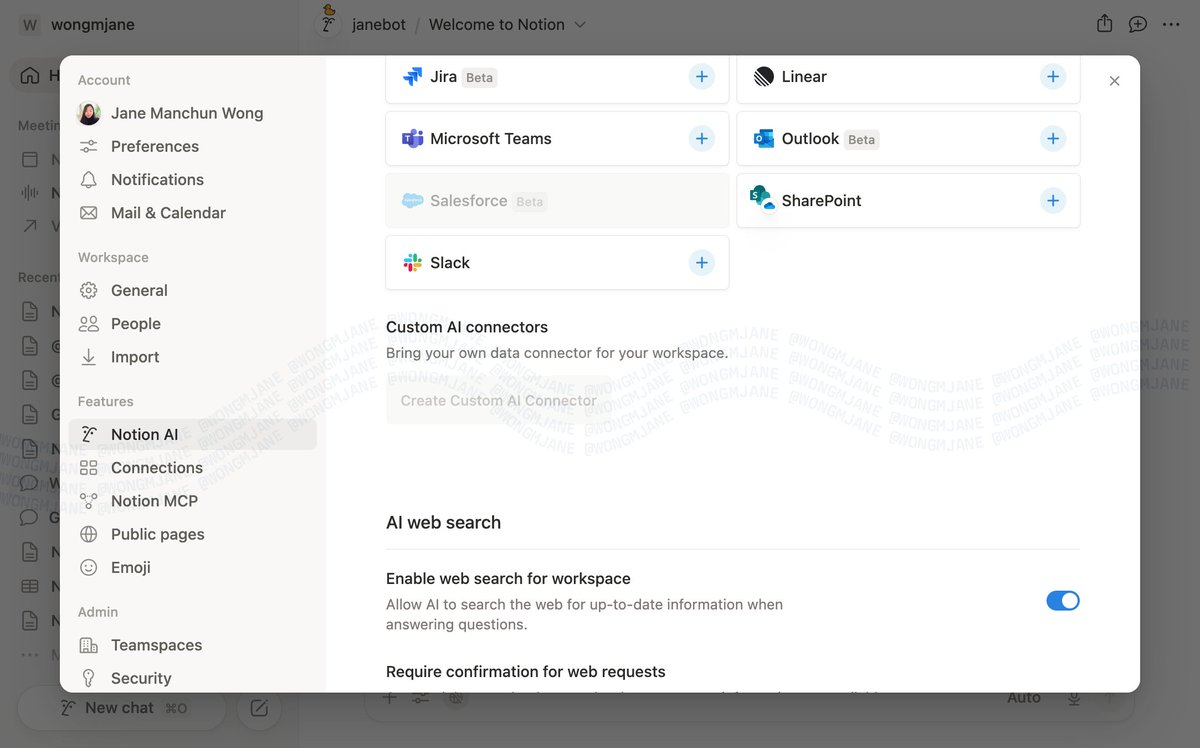
Task: Add the Jira connector with plus button
Action: pyautogui.click(x=702, y=77)
